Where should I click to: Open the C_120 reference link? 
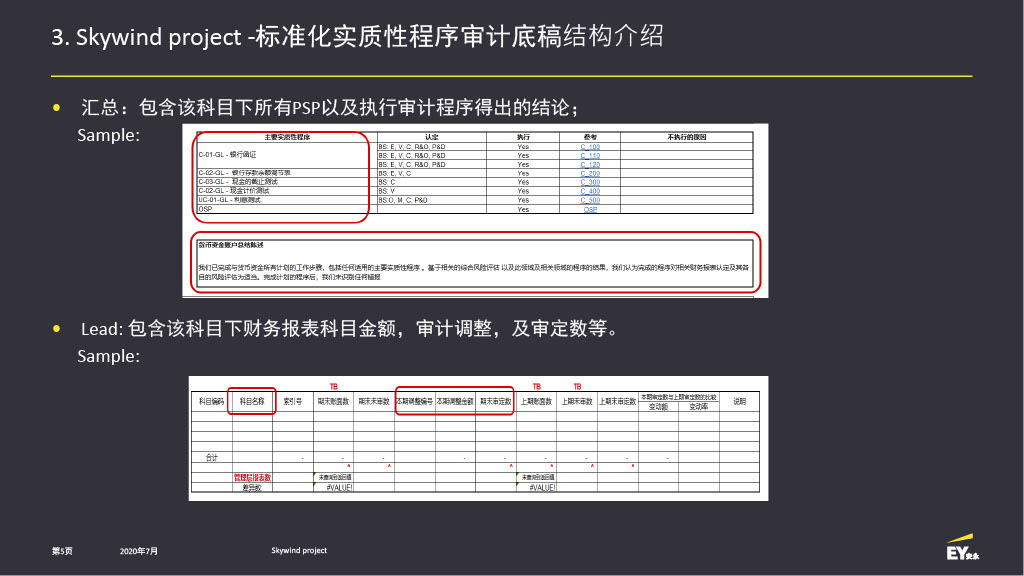click(x=590, y=165)
